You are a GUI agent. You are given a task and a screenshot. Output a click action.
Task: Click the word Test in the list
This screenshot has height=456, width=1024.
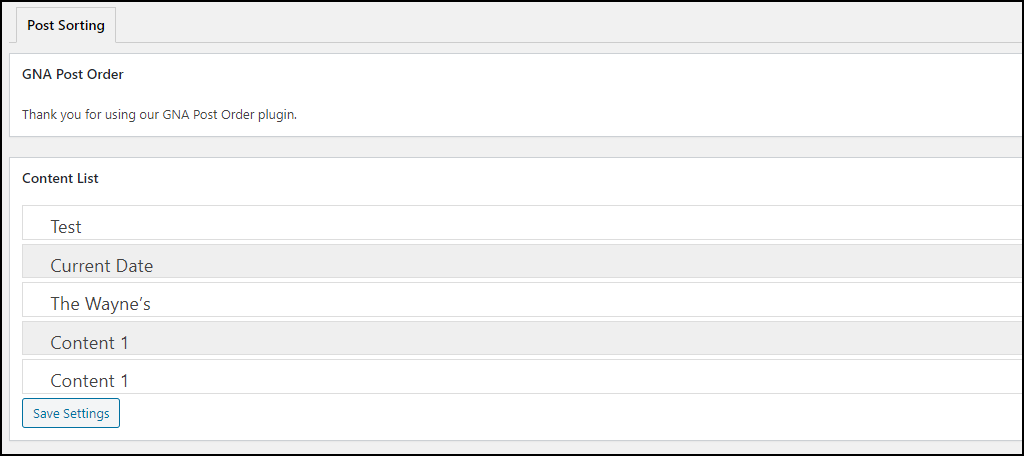[x=66, y=227]
